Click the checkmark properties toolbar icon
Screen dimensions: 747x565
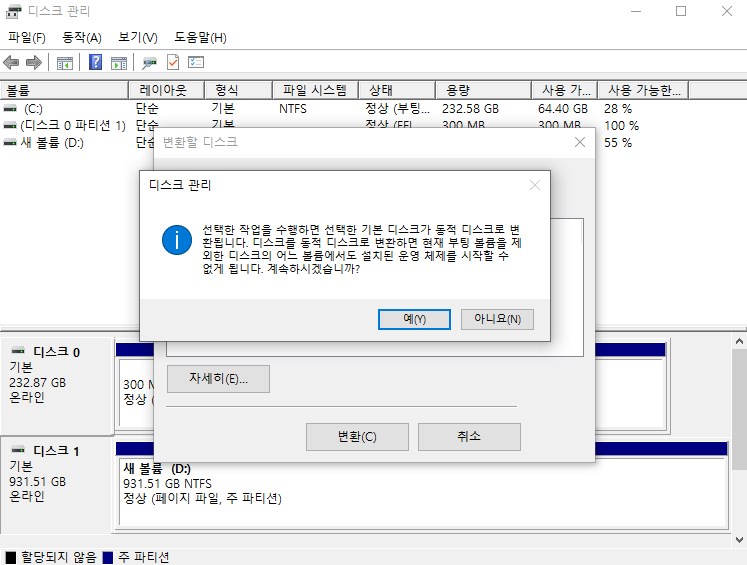[173, 62]
